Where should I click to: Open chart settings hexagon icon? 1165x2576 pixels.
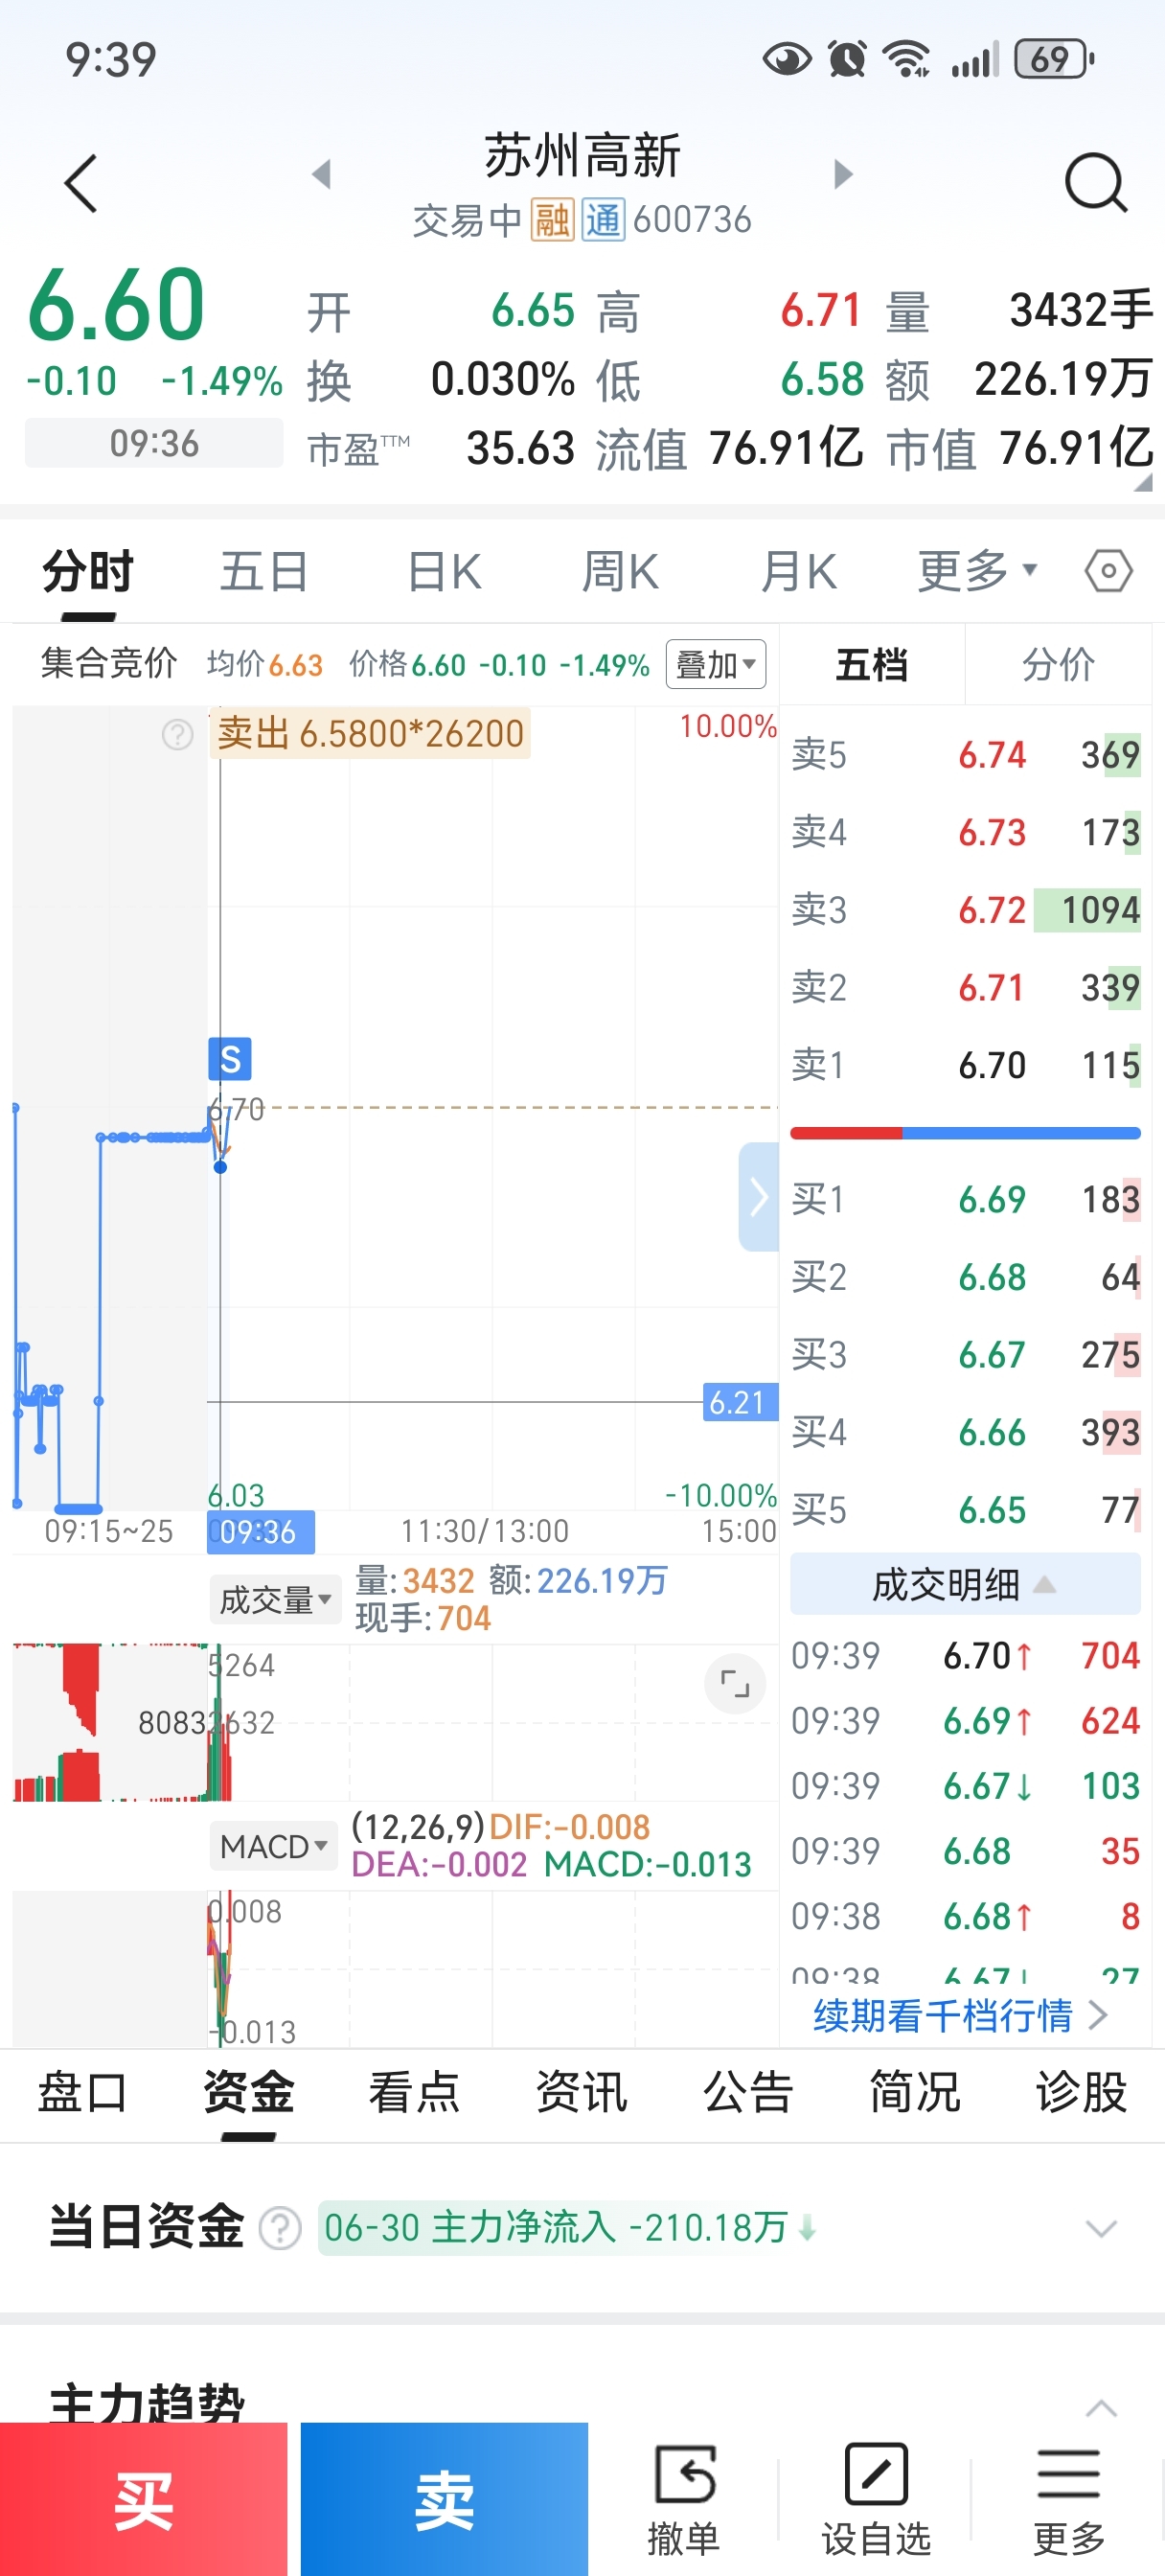click(x=1108, y=572)
